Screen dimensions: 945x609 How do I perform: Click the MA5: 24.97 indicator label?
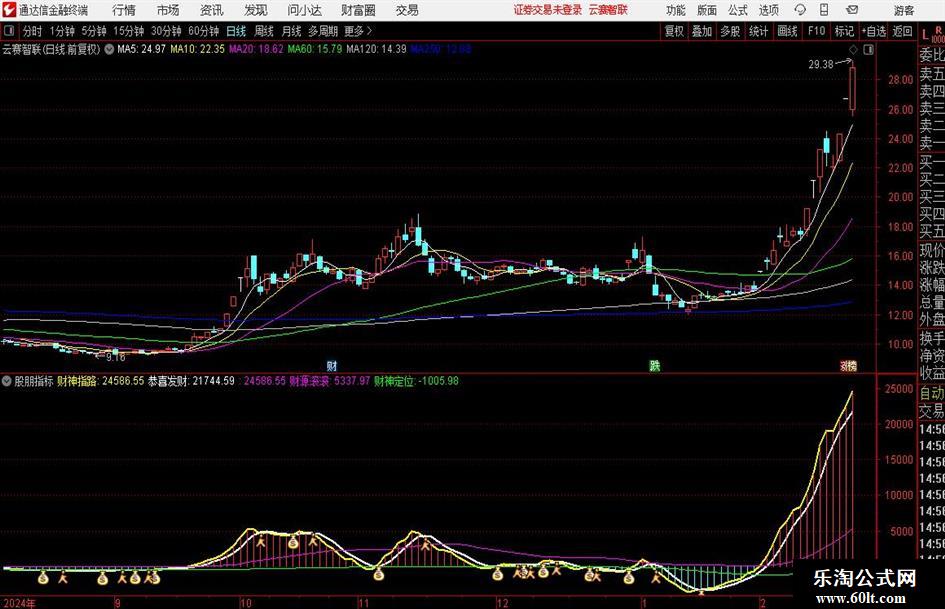[x=141, y=49]
